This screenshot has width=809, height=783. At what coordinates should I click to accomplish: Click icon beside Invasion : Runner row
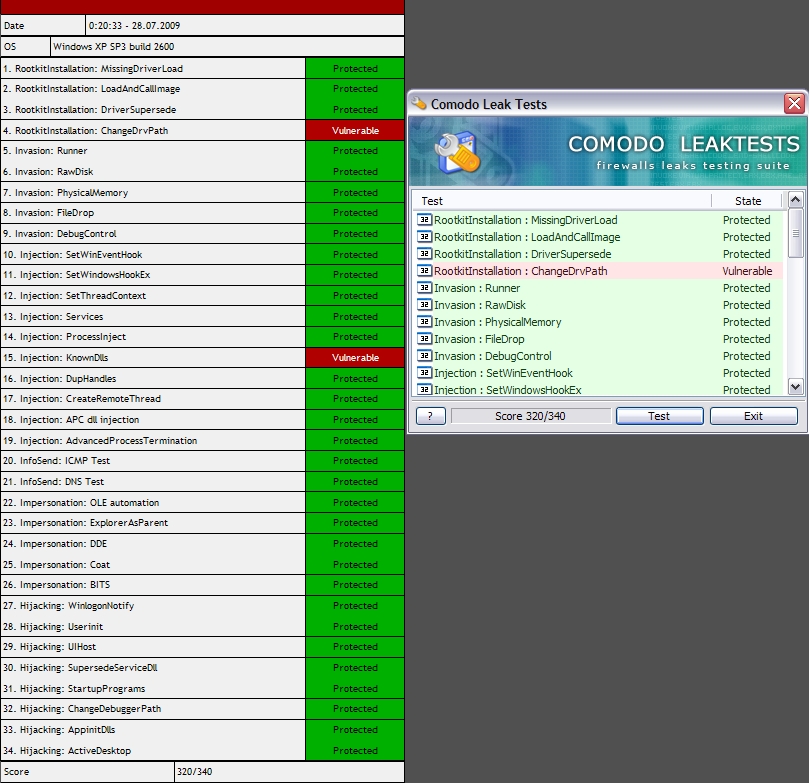coord(424,288)
